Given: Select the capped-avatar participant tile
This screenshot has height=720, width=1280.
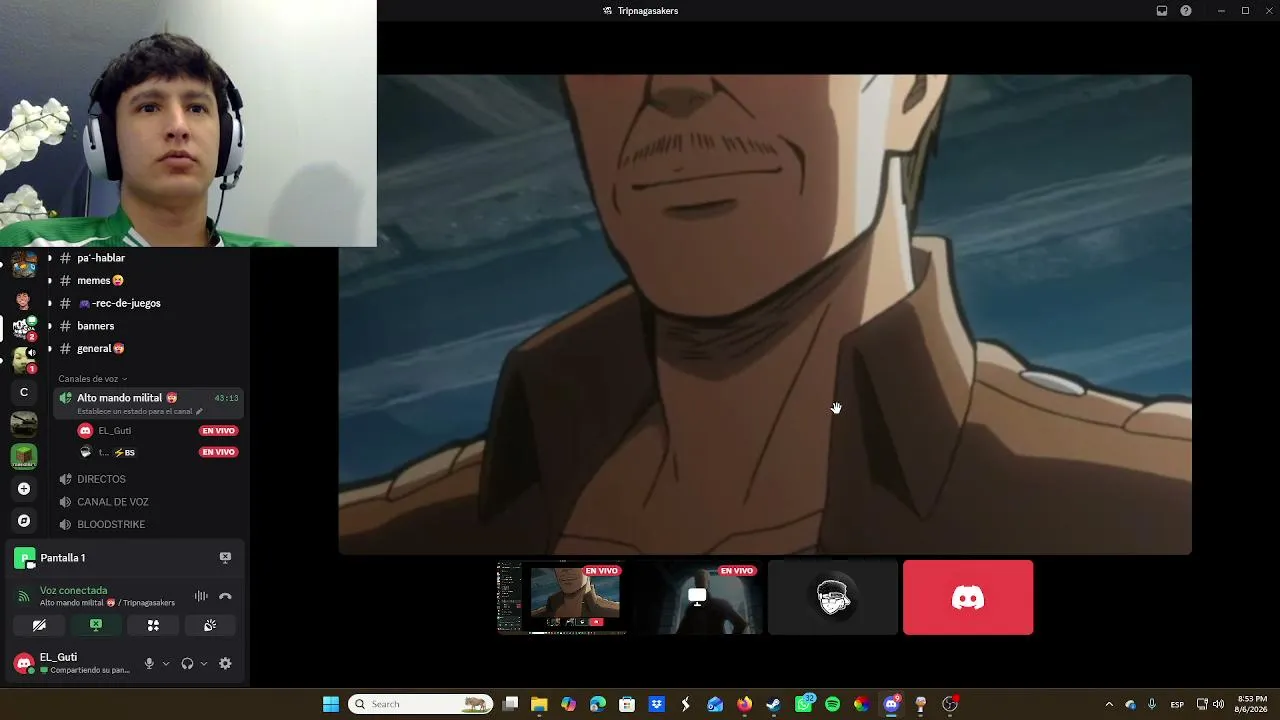Looking at the screenshot, I should (x=833, y=597).
